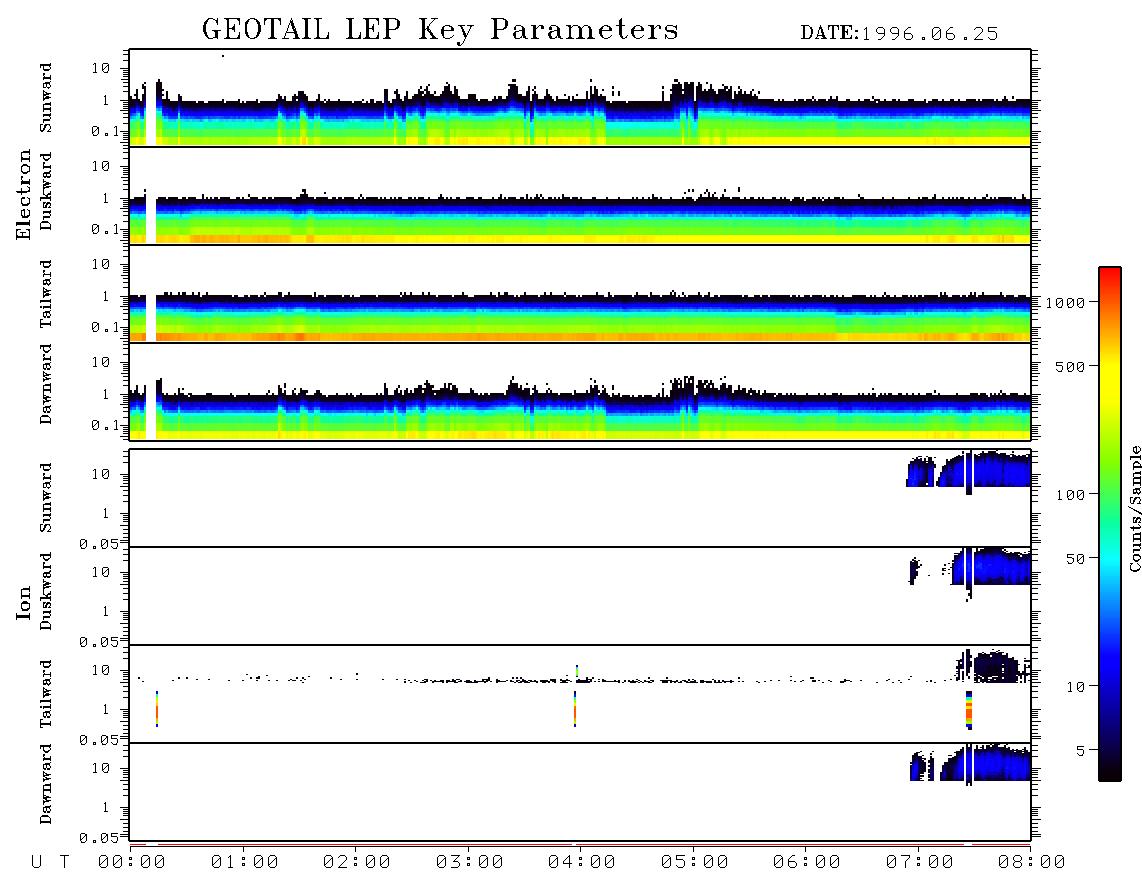Click the 1000 tick on the colorbar
The width and height of the screenshot is (1142, 880).
(1065, 302)
